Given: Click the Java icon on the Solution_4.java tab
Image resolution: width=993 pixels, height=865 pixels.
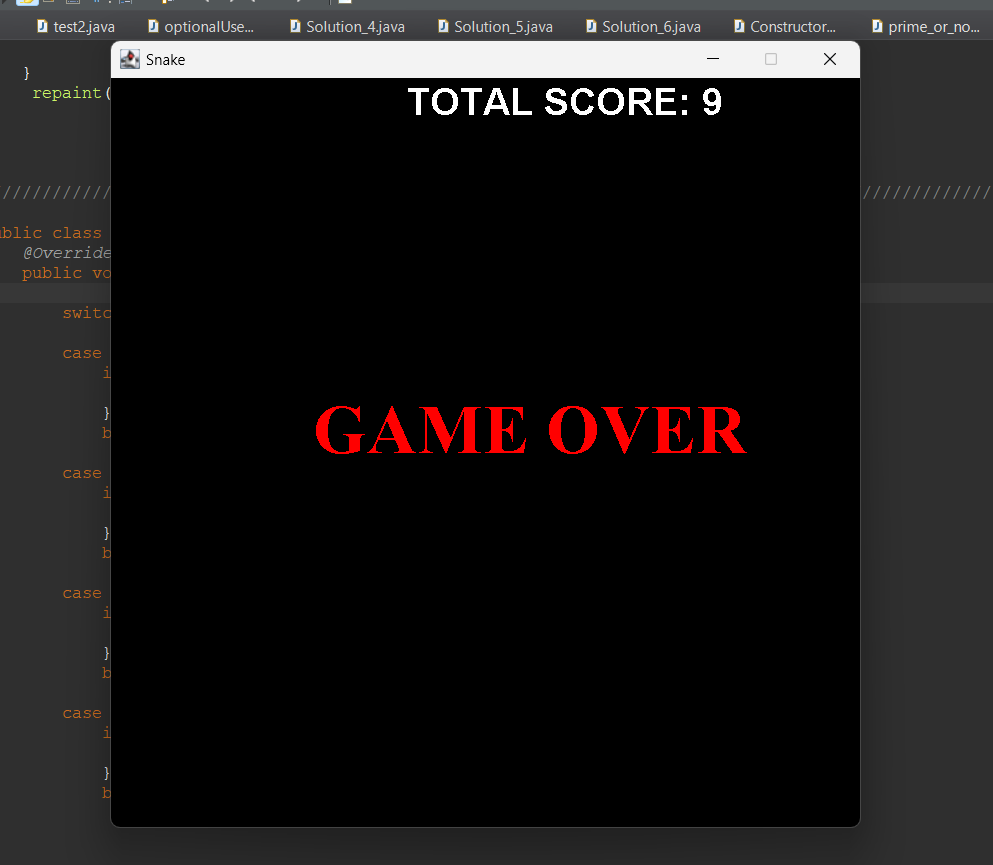Looking at the screenshot, I should coord(296,27).
